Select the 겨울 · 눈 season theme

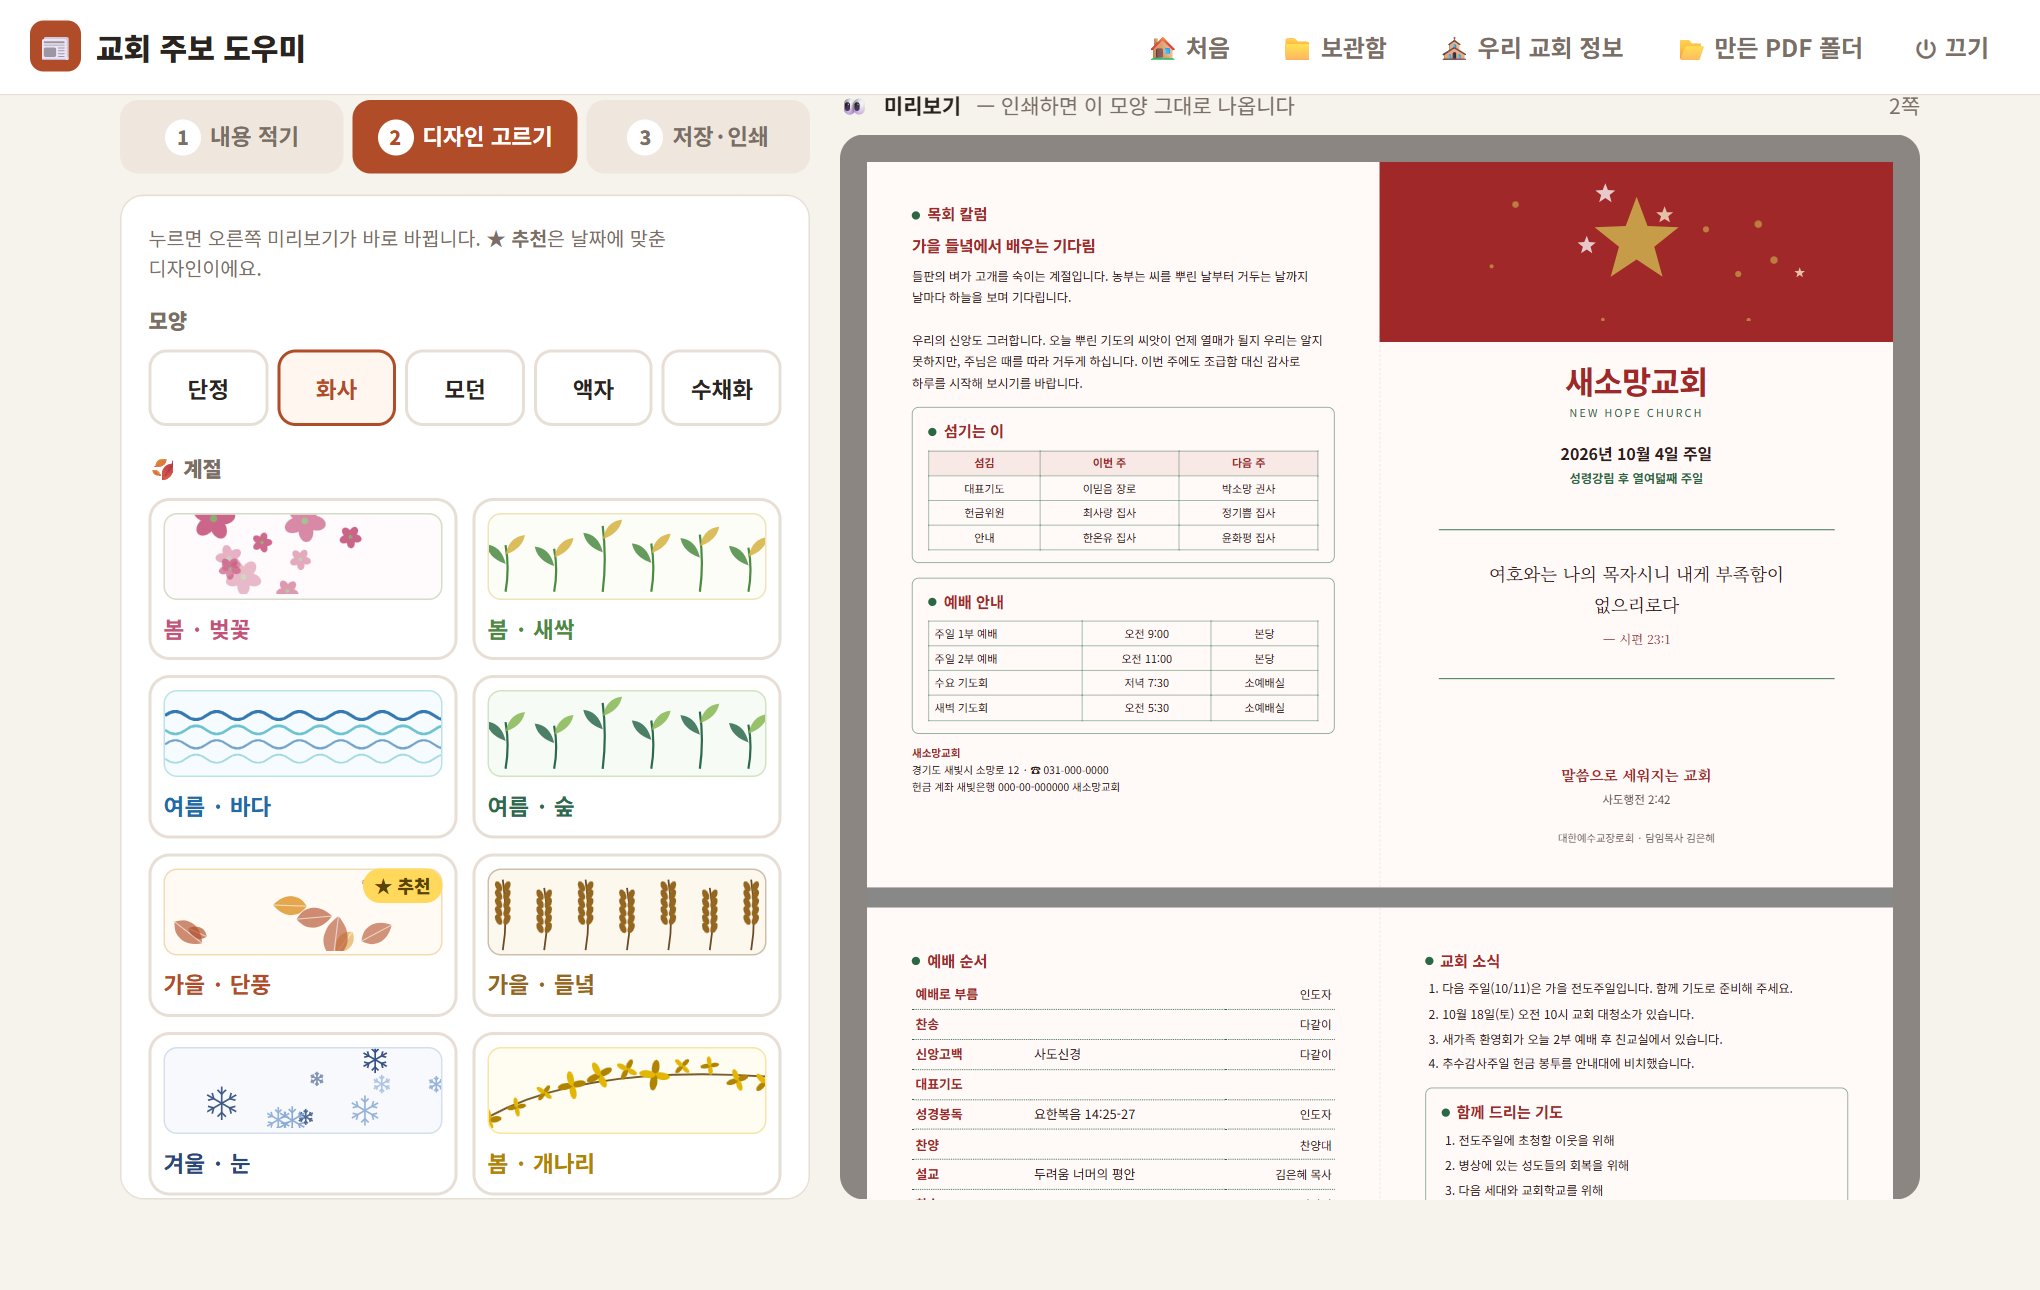(303, 1113)
